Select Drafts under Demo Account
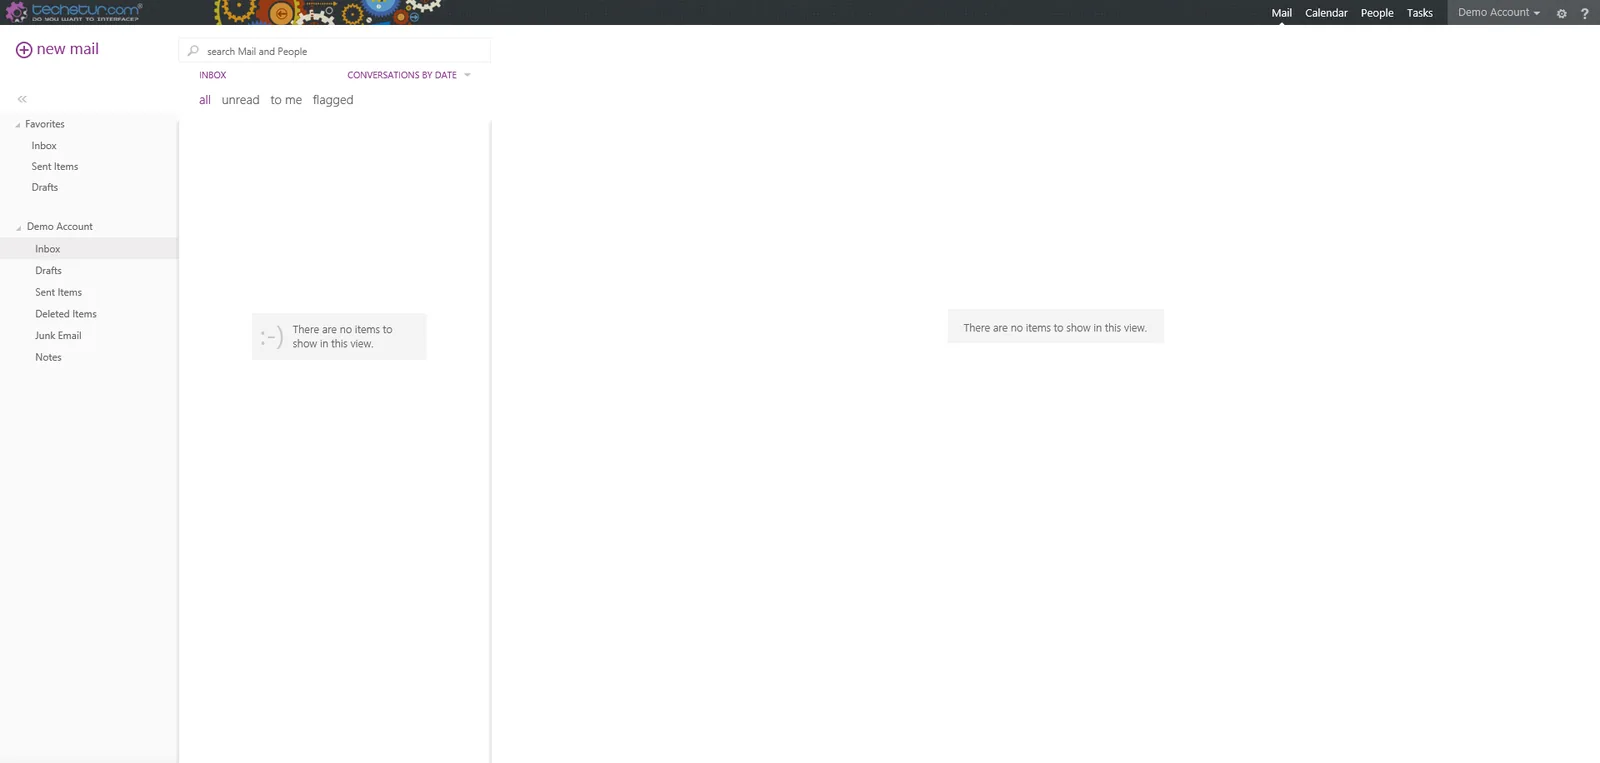The image size is (1600, 763). click(x=48, y=271)
